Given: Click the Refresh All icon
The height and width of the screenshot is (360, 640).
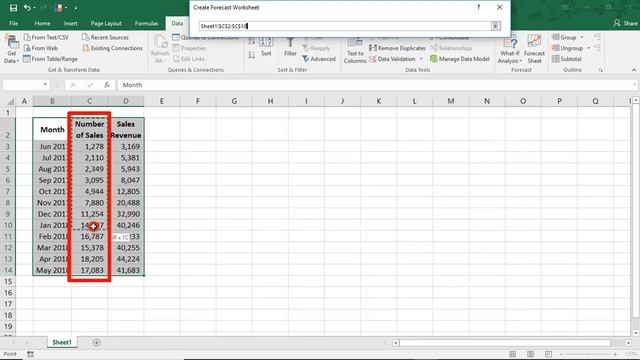Looking at the screenshot, I should point(160,49).
